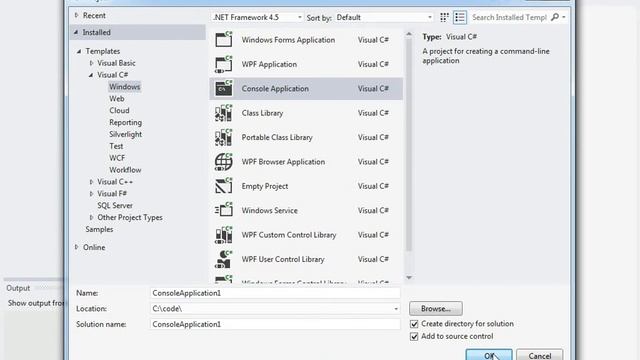Select the Reporting category
640x360 pixels.
click(125, 122)
